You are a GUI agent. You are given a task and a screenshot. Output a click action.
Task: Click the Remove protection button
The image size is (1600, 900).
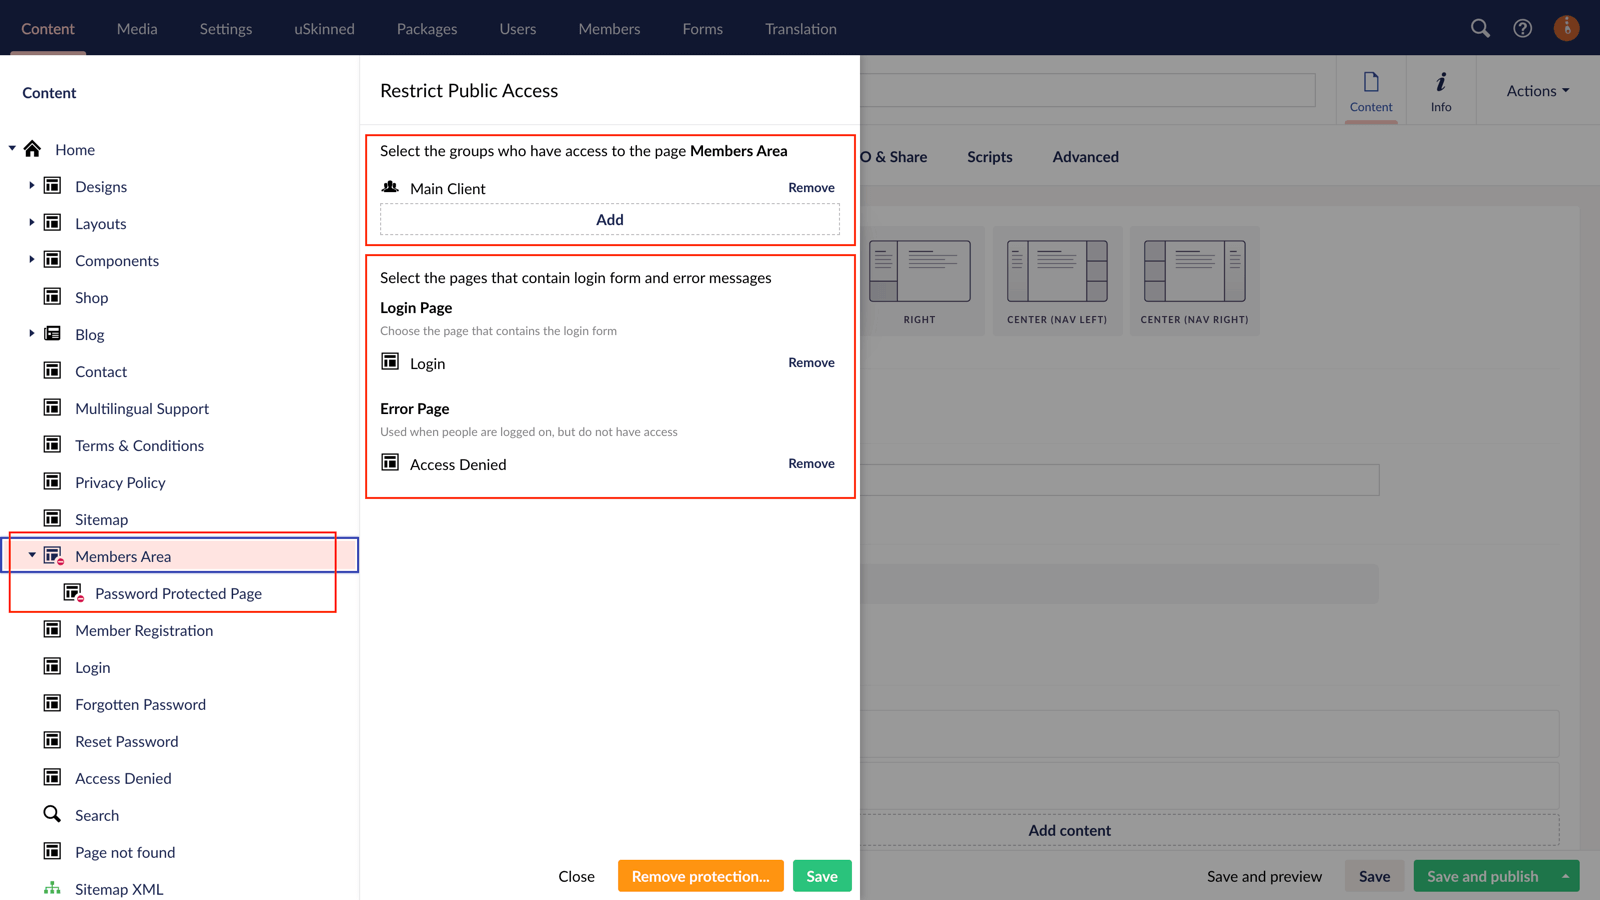point(700,875)
